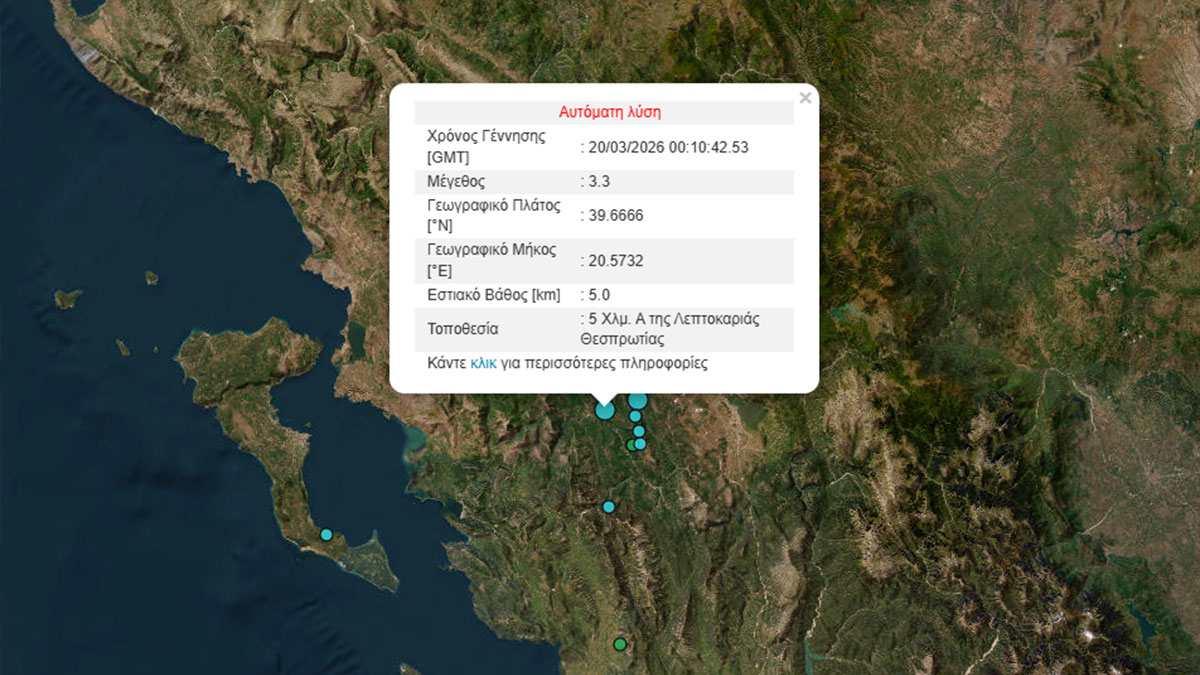Click the focal depth value 5.0
The height and width of the screenshot is (675, 1200).
(x=600, y=295)
